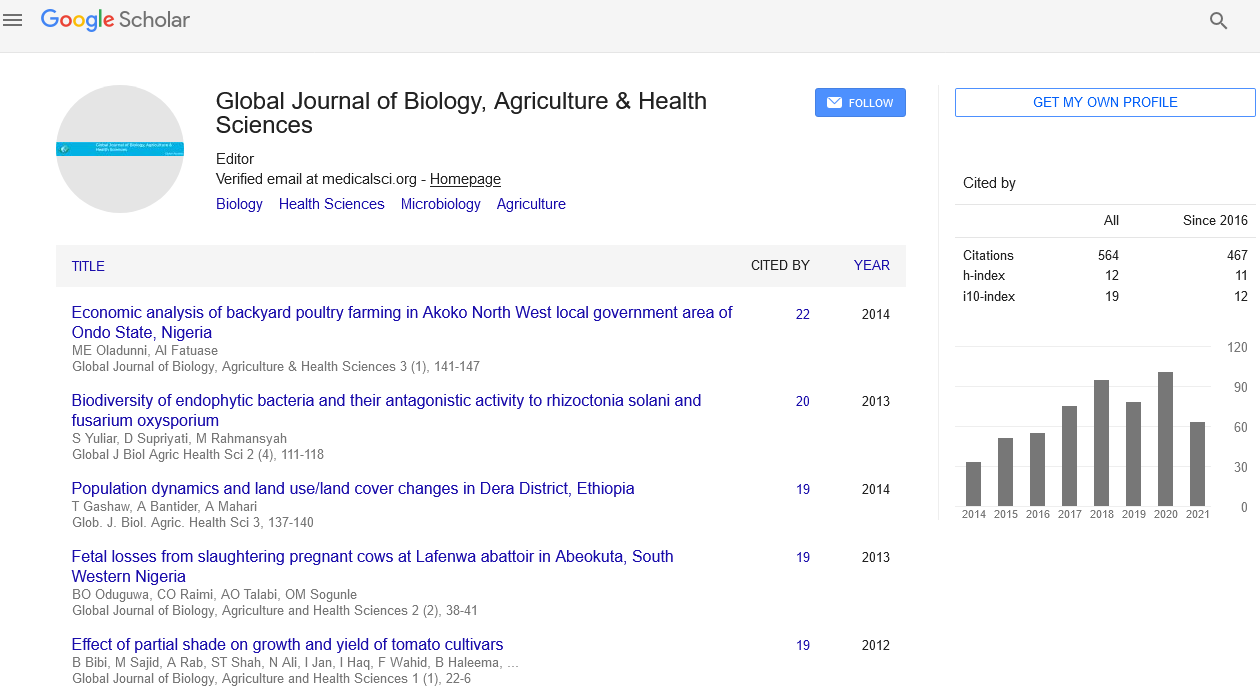Follow this journal profile

pyautogui.click(x=860, y=103)
